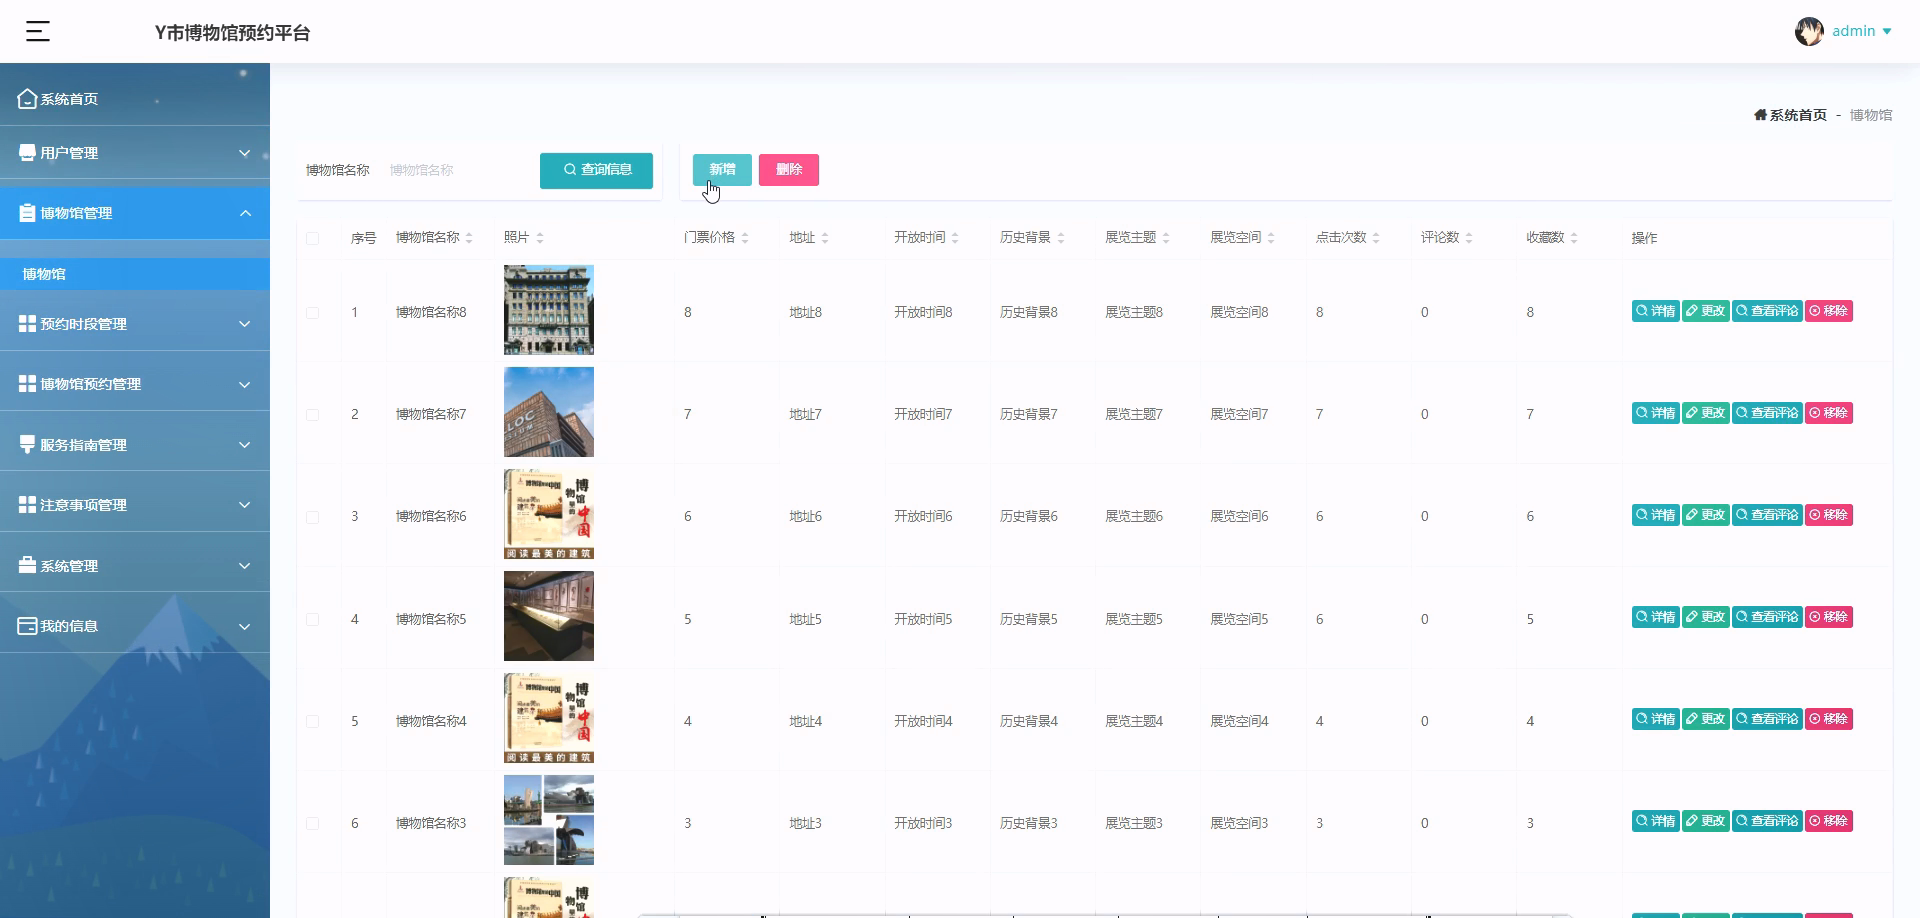This screenshot has height=918, width=1920.
Task: Toggle the select-all header checkbox
Action: 313,238
